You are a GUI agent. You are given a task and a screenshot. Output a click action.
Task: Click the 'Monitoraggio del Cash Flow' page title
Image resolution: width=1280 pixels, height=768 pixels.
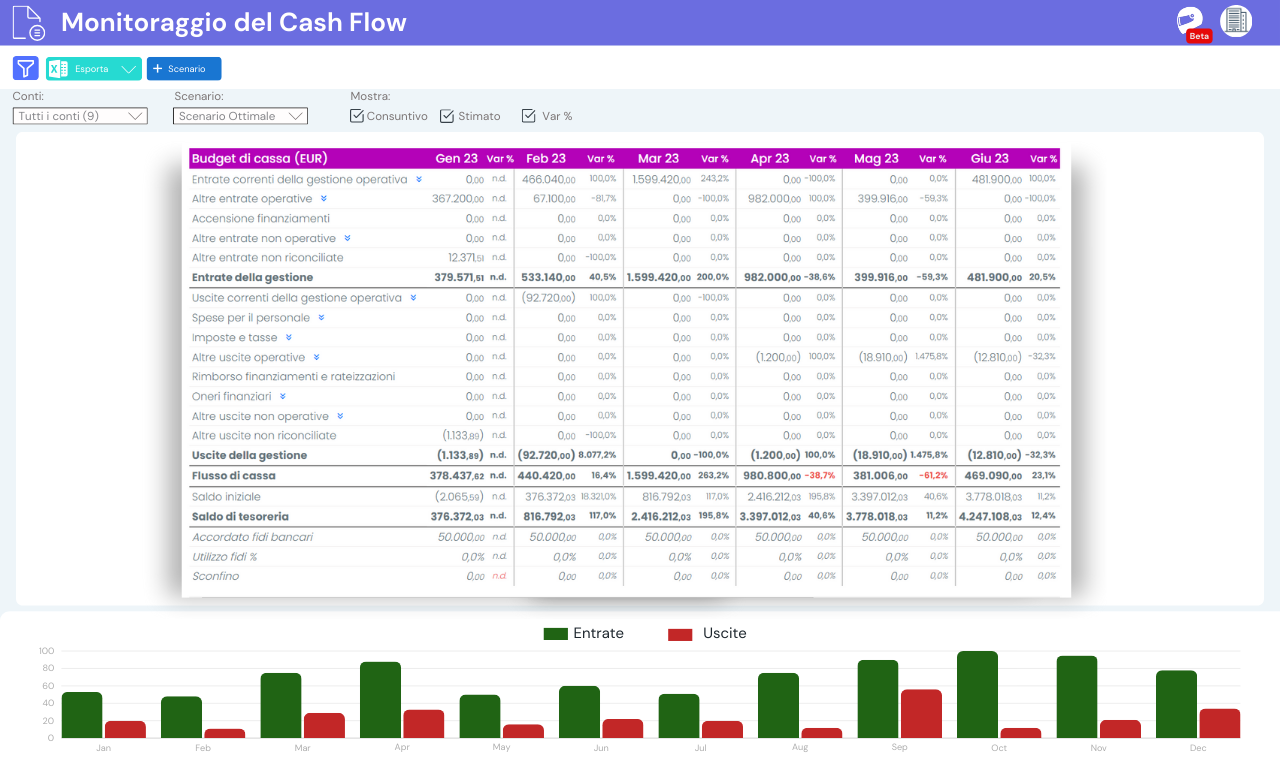[234, 22]
